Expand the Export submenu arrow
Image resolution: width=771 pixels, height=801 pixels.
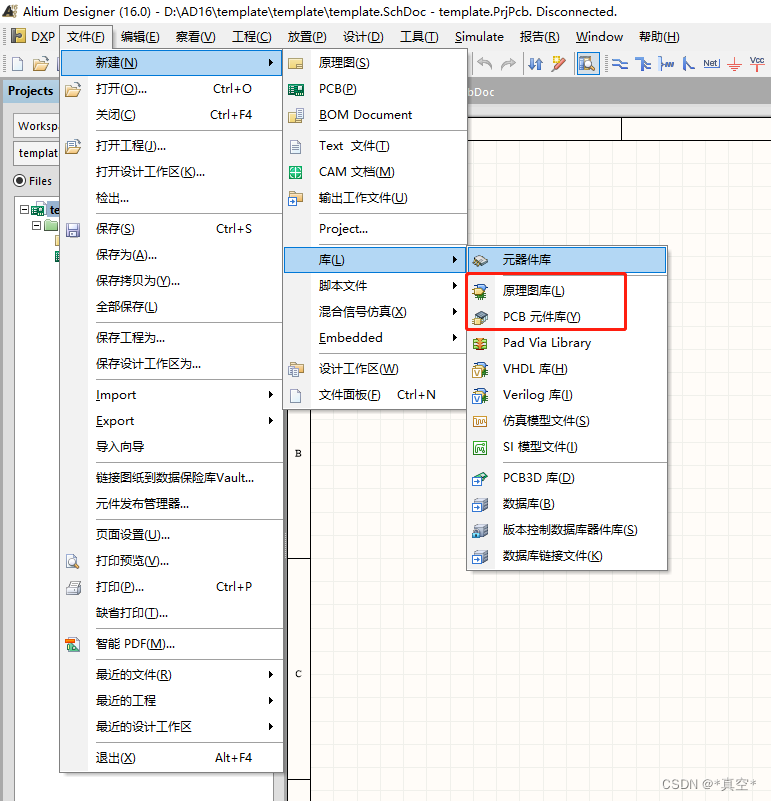[271, 421]
